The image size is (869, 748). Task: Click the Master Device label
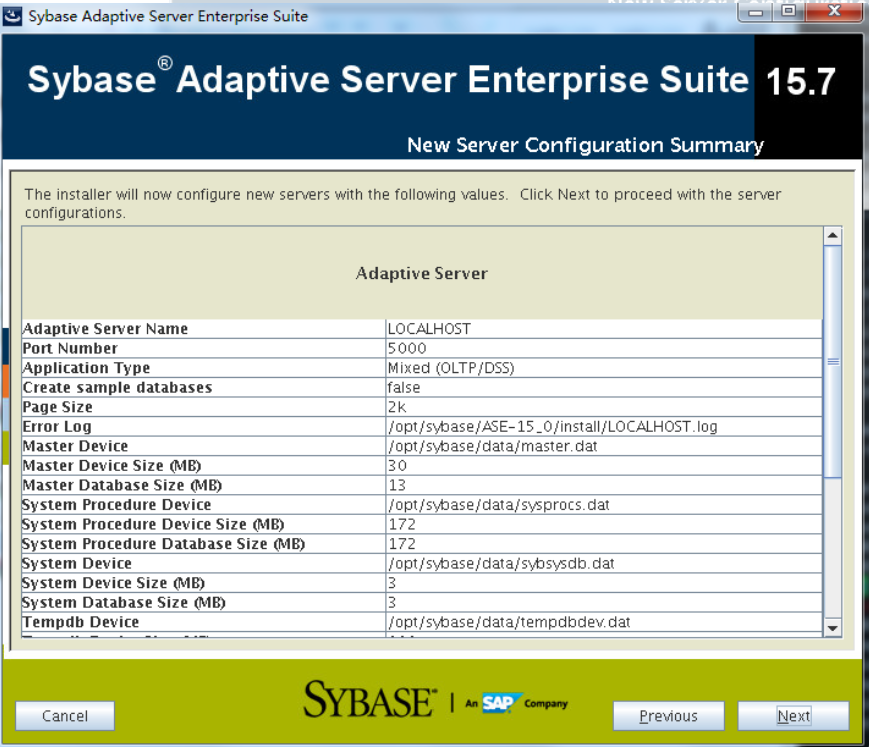(75, 446)
